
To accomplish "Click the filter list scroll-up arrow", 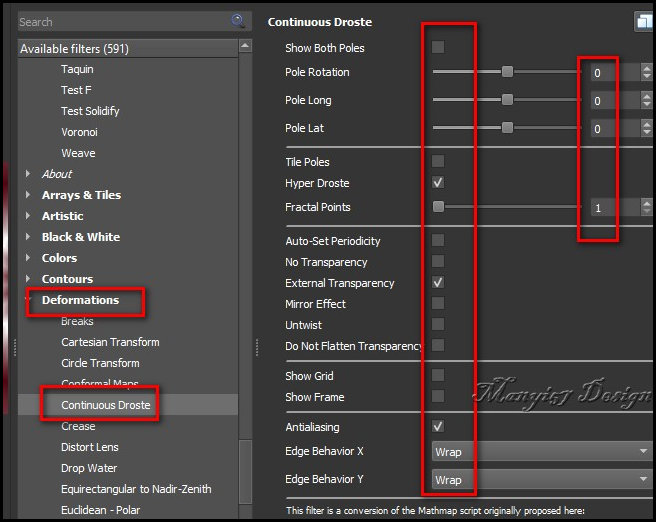I will [246, 46].
